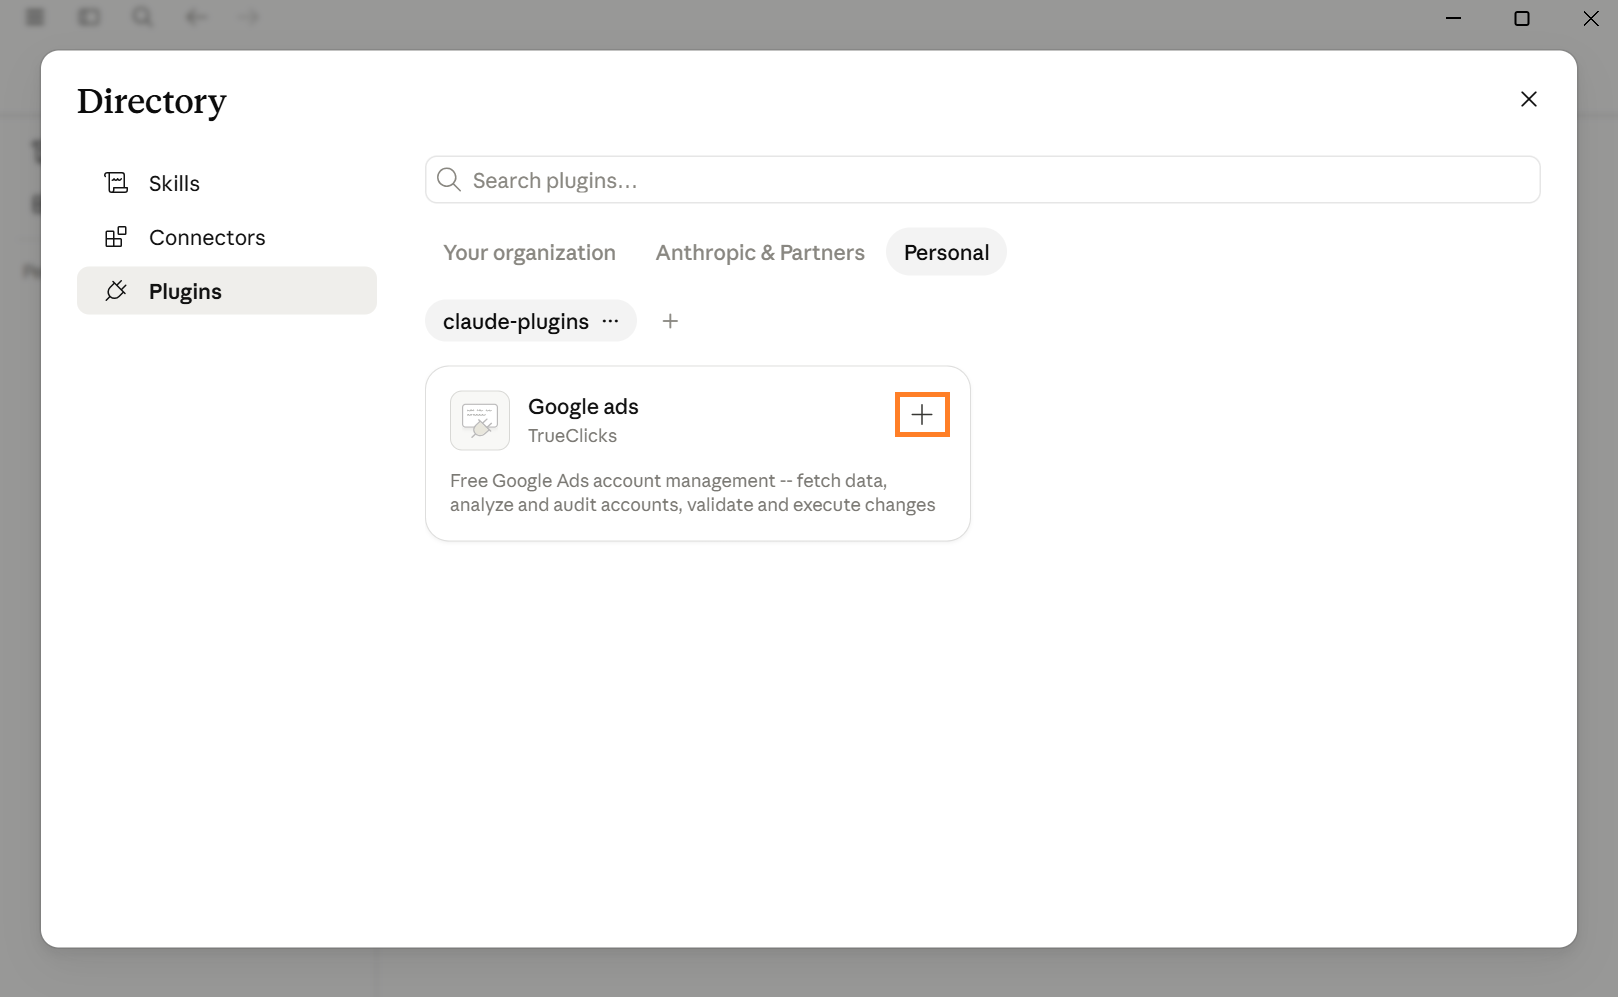The height and width of the screenshot is (997, 1618).
Task: Select the claude-plugins marketplace chip
Action: point(516,322)
